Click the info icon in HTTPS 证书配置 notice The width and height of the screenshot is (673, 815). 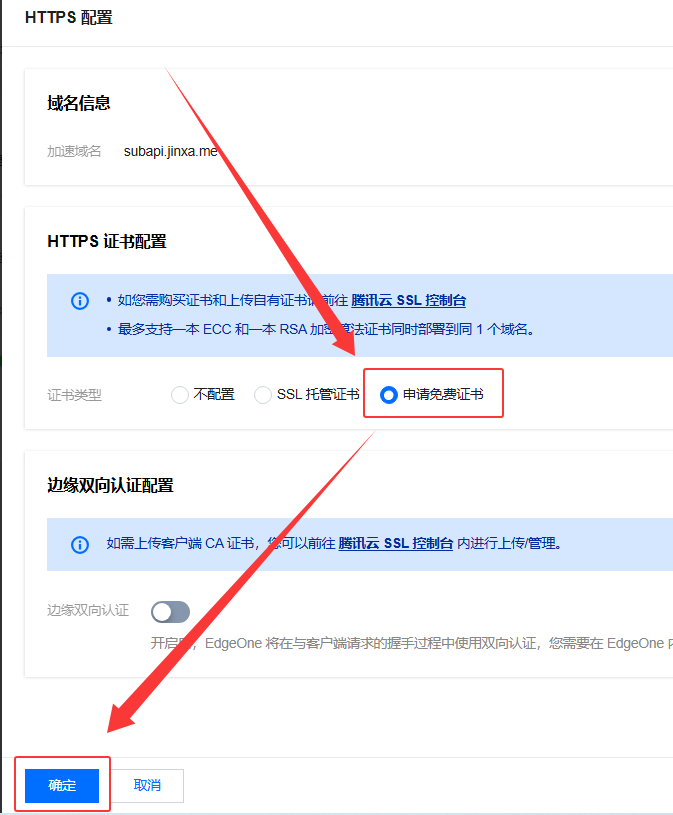point(80,301)
